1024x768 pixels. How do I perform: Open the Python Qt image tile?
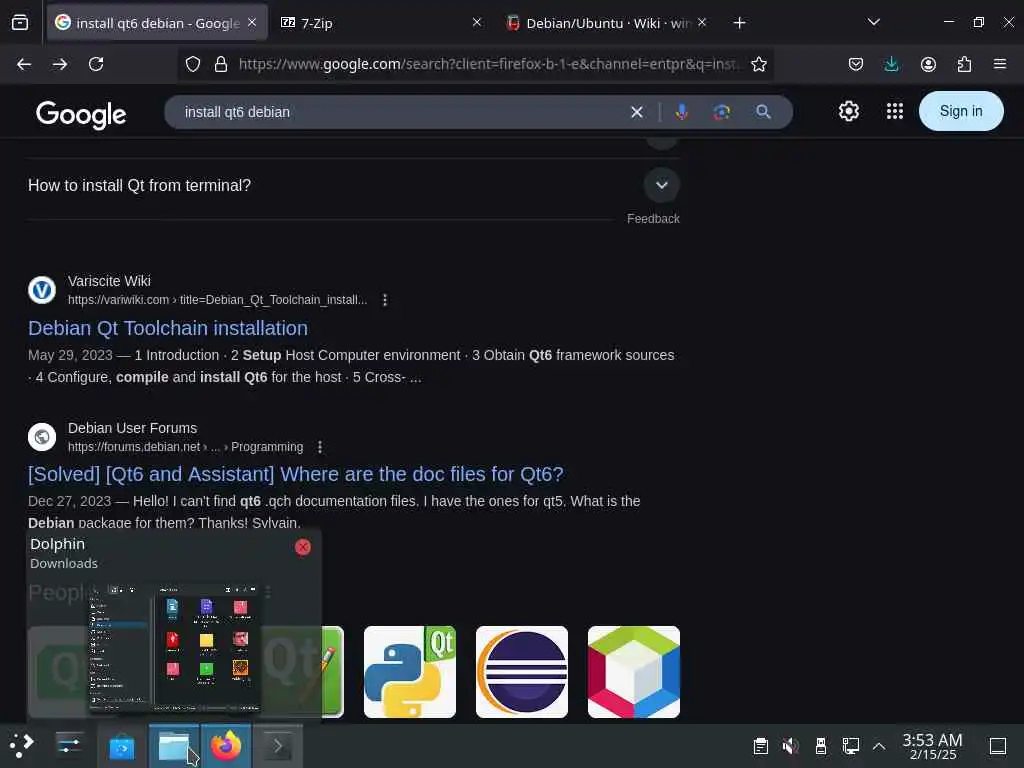point(409,672)
